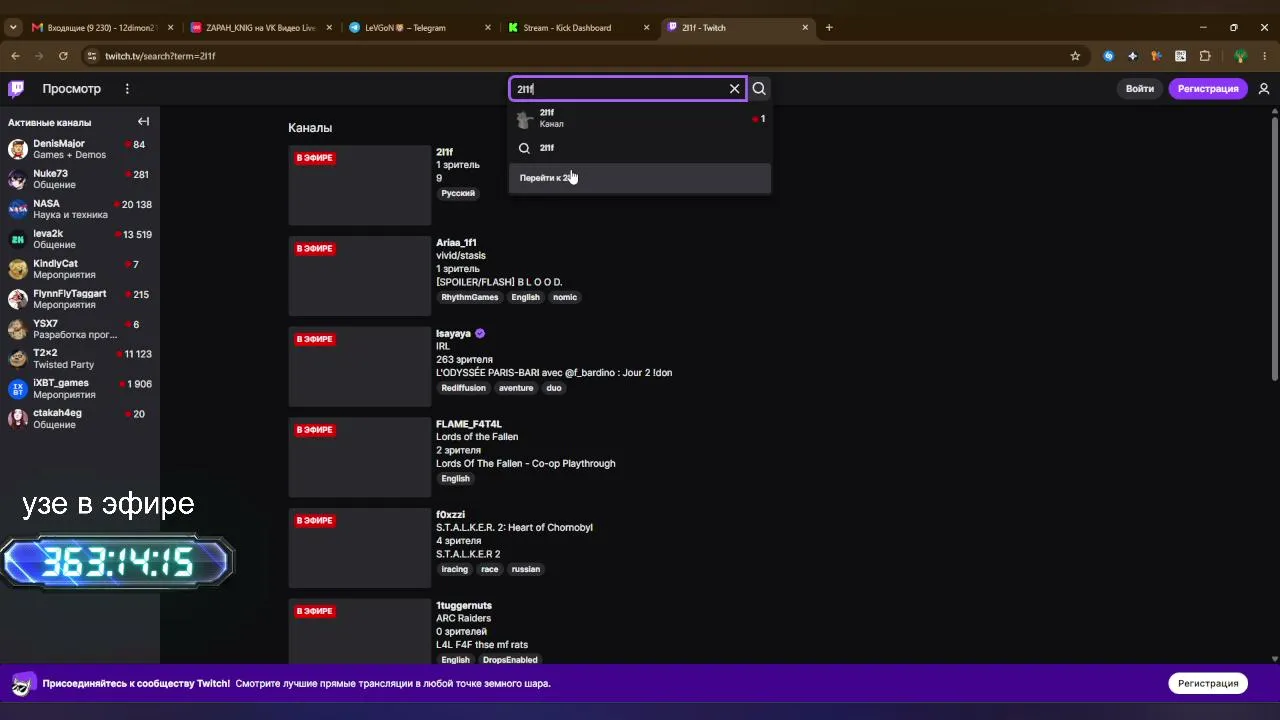Select the 2l1f Канал suggestion
This screenshot has height=720, width=1280.
[640, 119]
